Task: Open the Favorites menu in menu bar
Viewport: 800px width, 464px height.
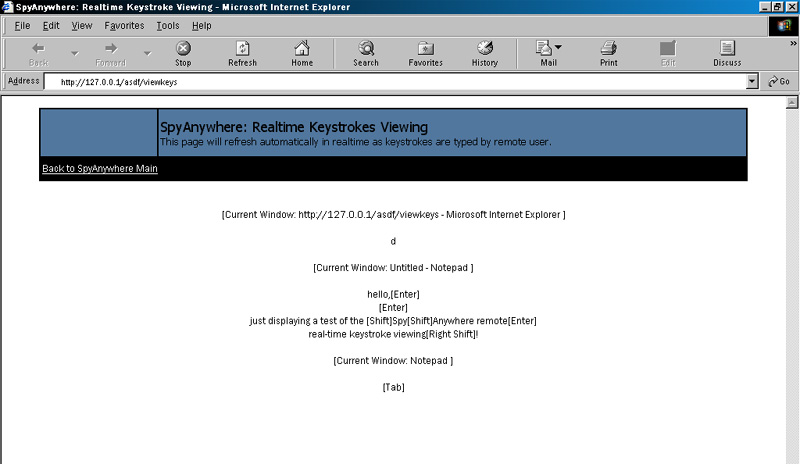Action: (124, 25)
